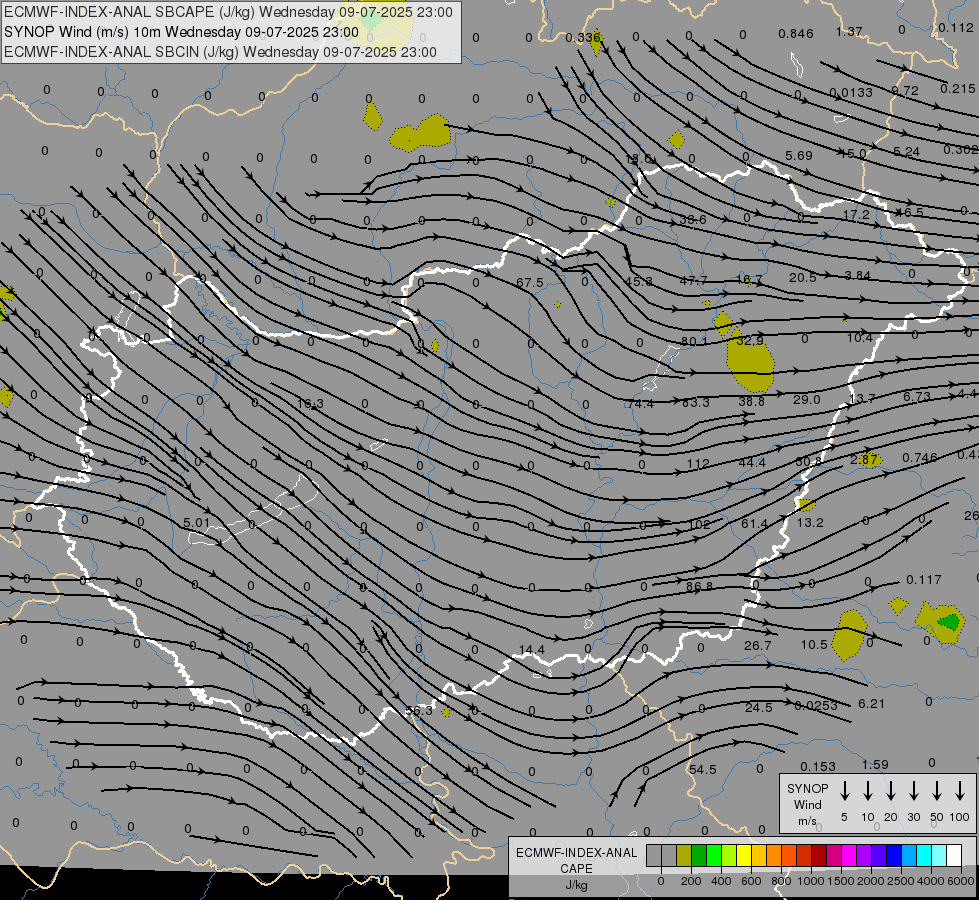Click the 10 m/s wind arrow in legend

click(867, 791)
